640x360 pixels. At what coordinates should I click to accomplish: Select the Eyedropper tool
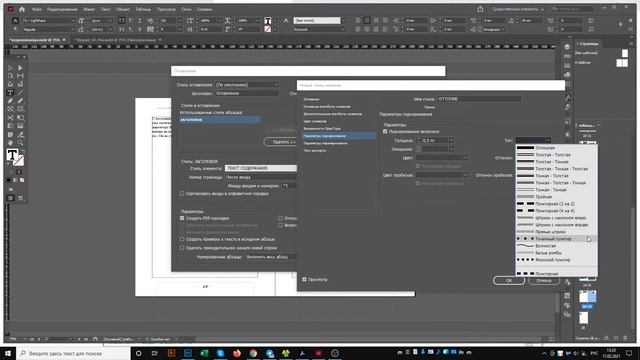coord(20,134)
